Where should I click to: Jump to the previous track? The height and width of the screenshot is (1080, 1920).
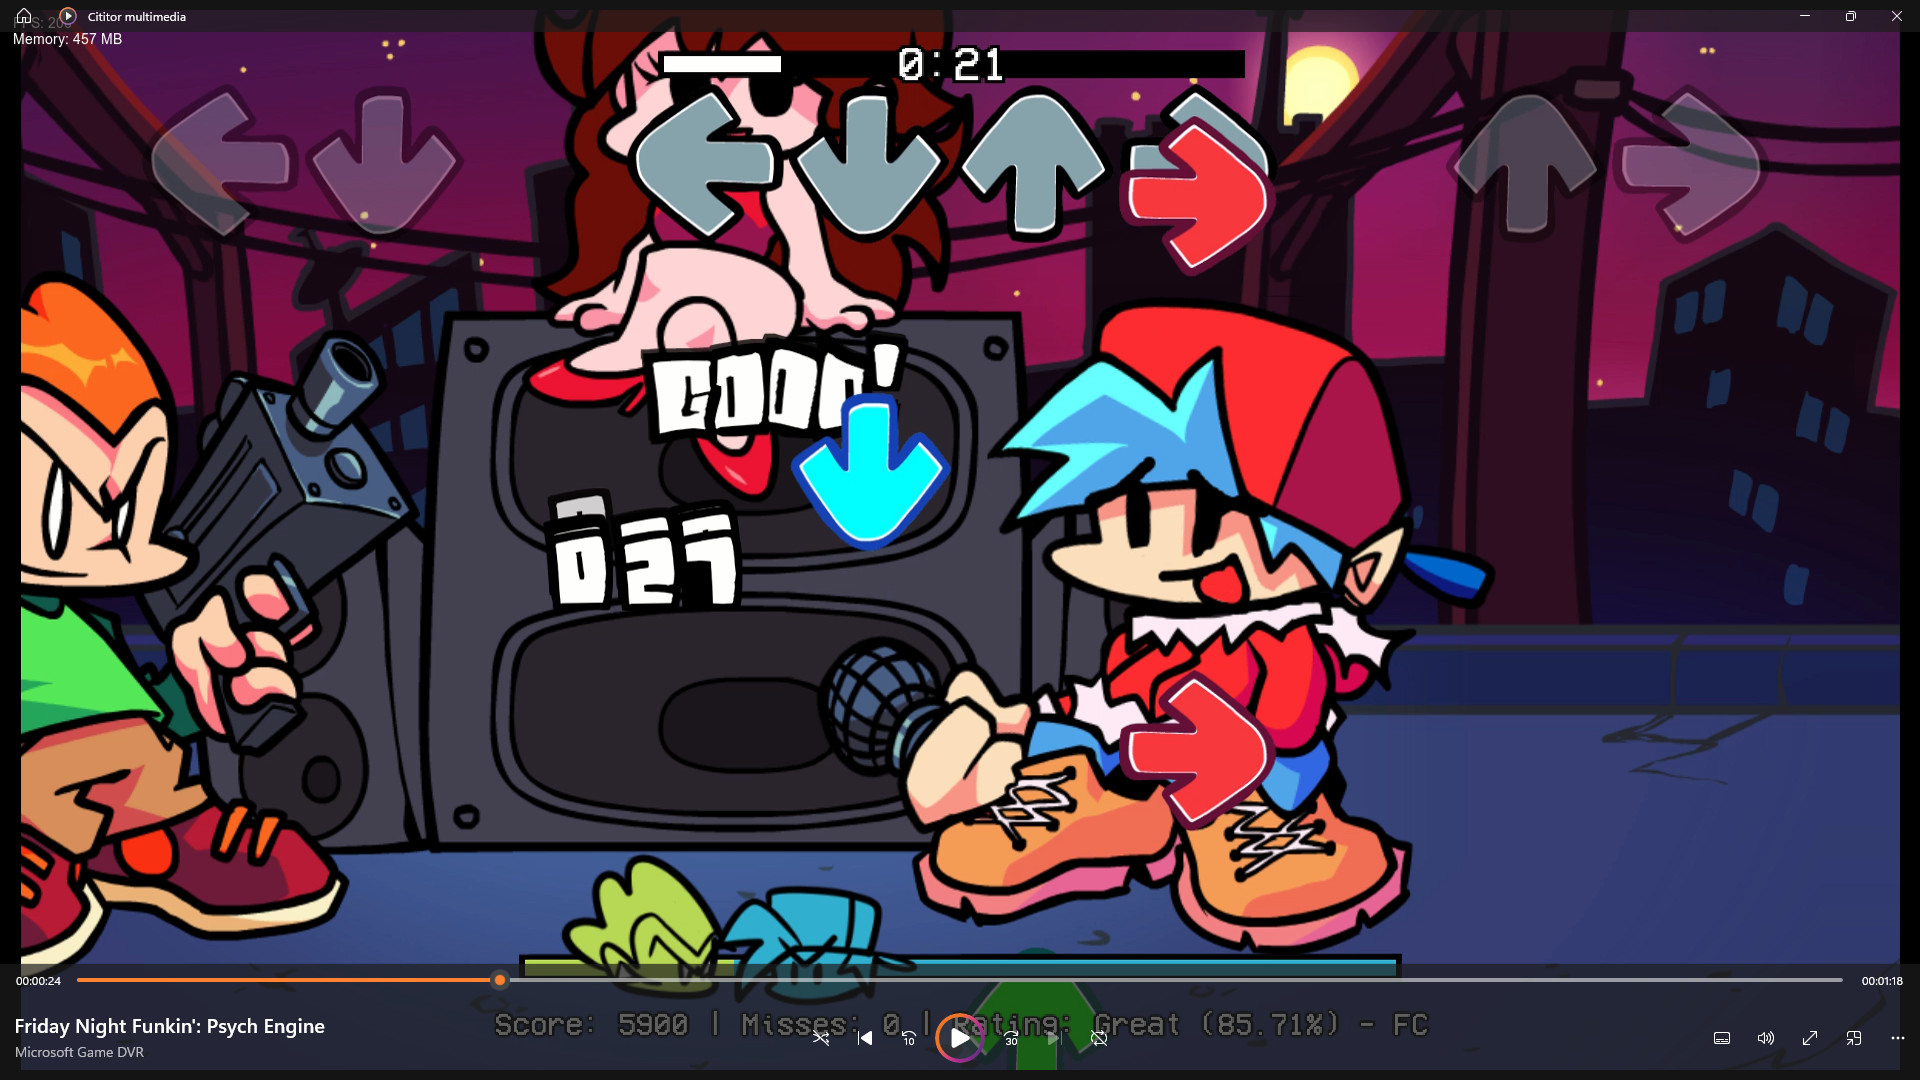(865, 1038)
